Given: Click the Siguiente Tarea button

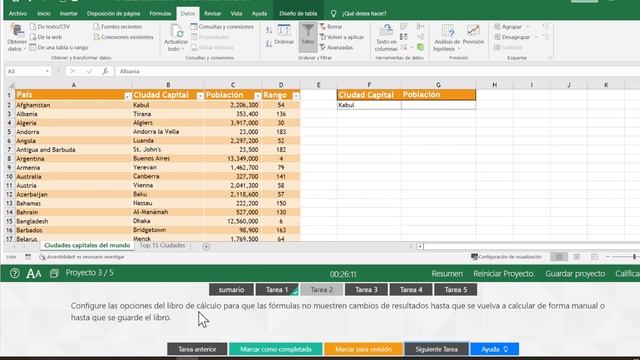Looking at the screenshot, I should pyautogui.click(x=436, y=349).
